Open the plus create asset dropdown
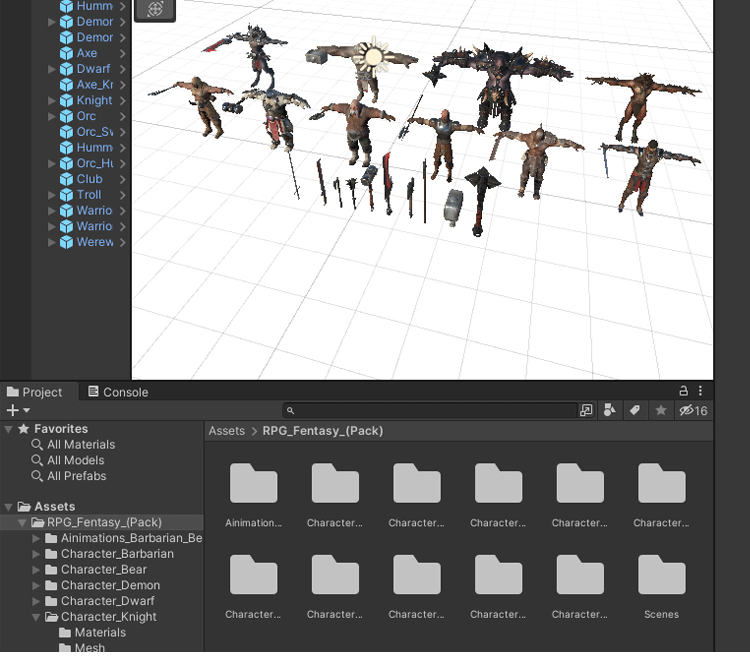 pyautogui.click(x=18, y=411)
